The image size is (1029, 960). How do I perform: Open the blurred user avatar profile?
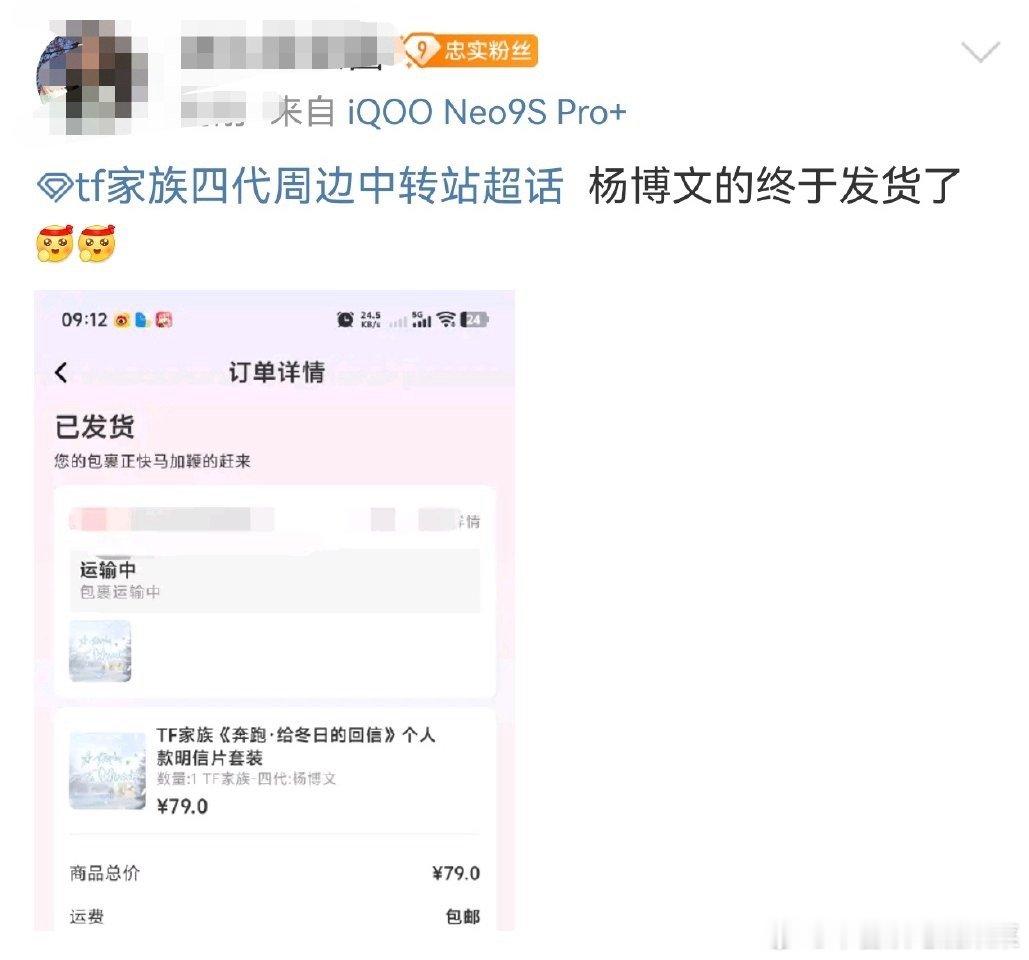coord(92,77)
